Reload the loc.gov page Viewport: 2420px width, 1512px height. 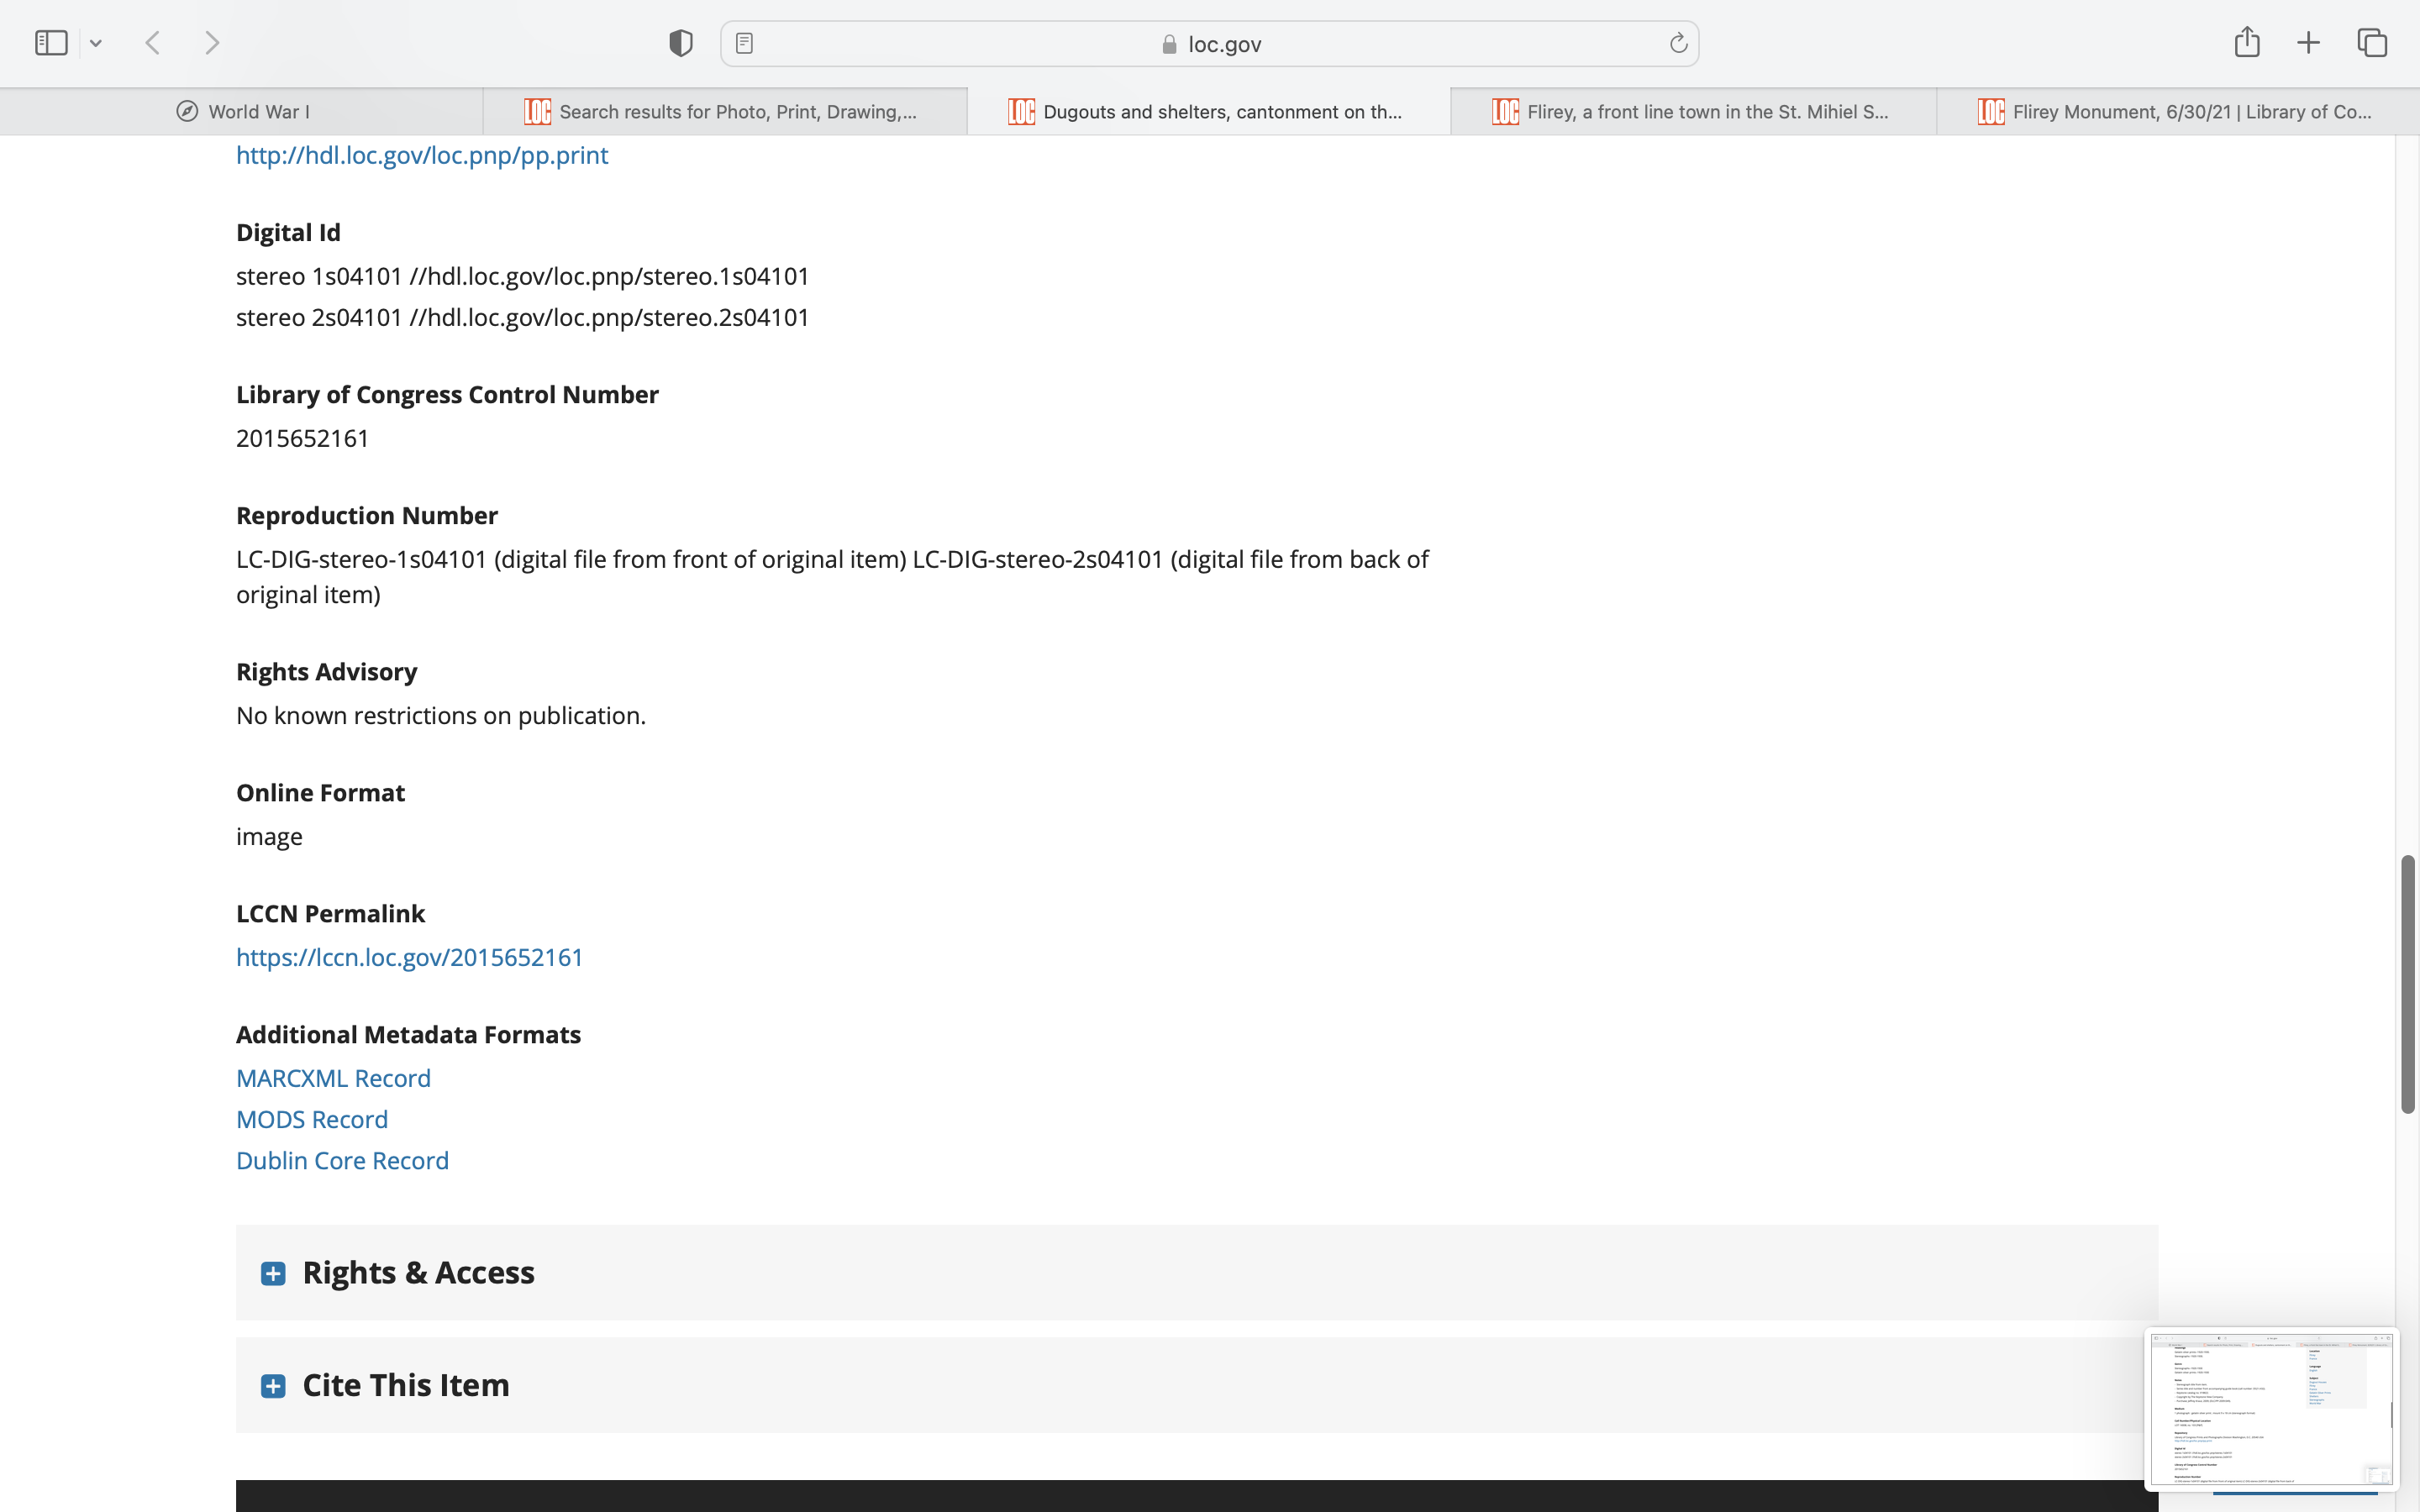1678,43
